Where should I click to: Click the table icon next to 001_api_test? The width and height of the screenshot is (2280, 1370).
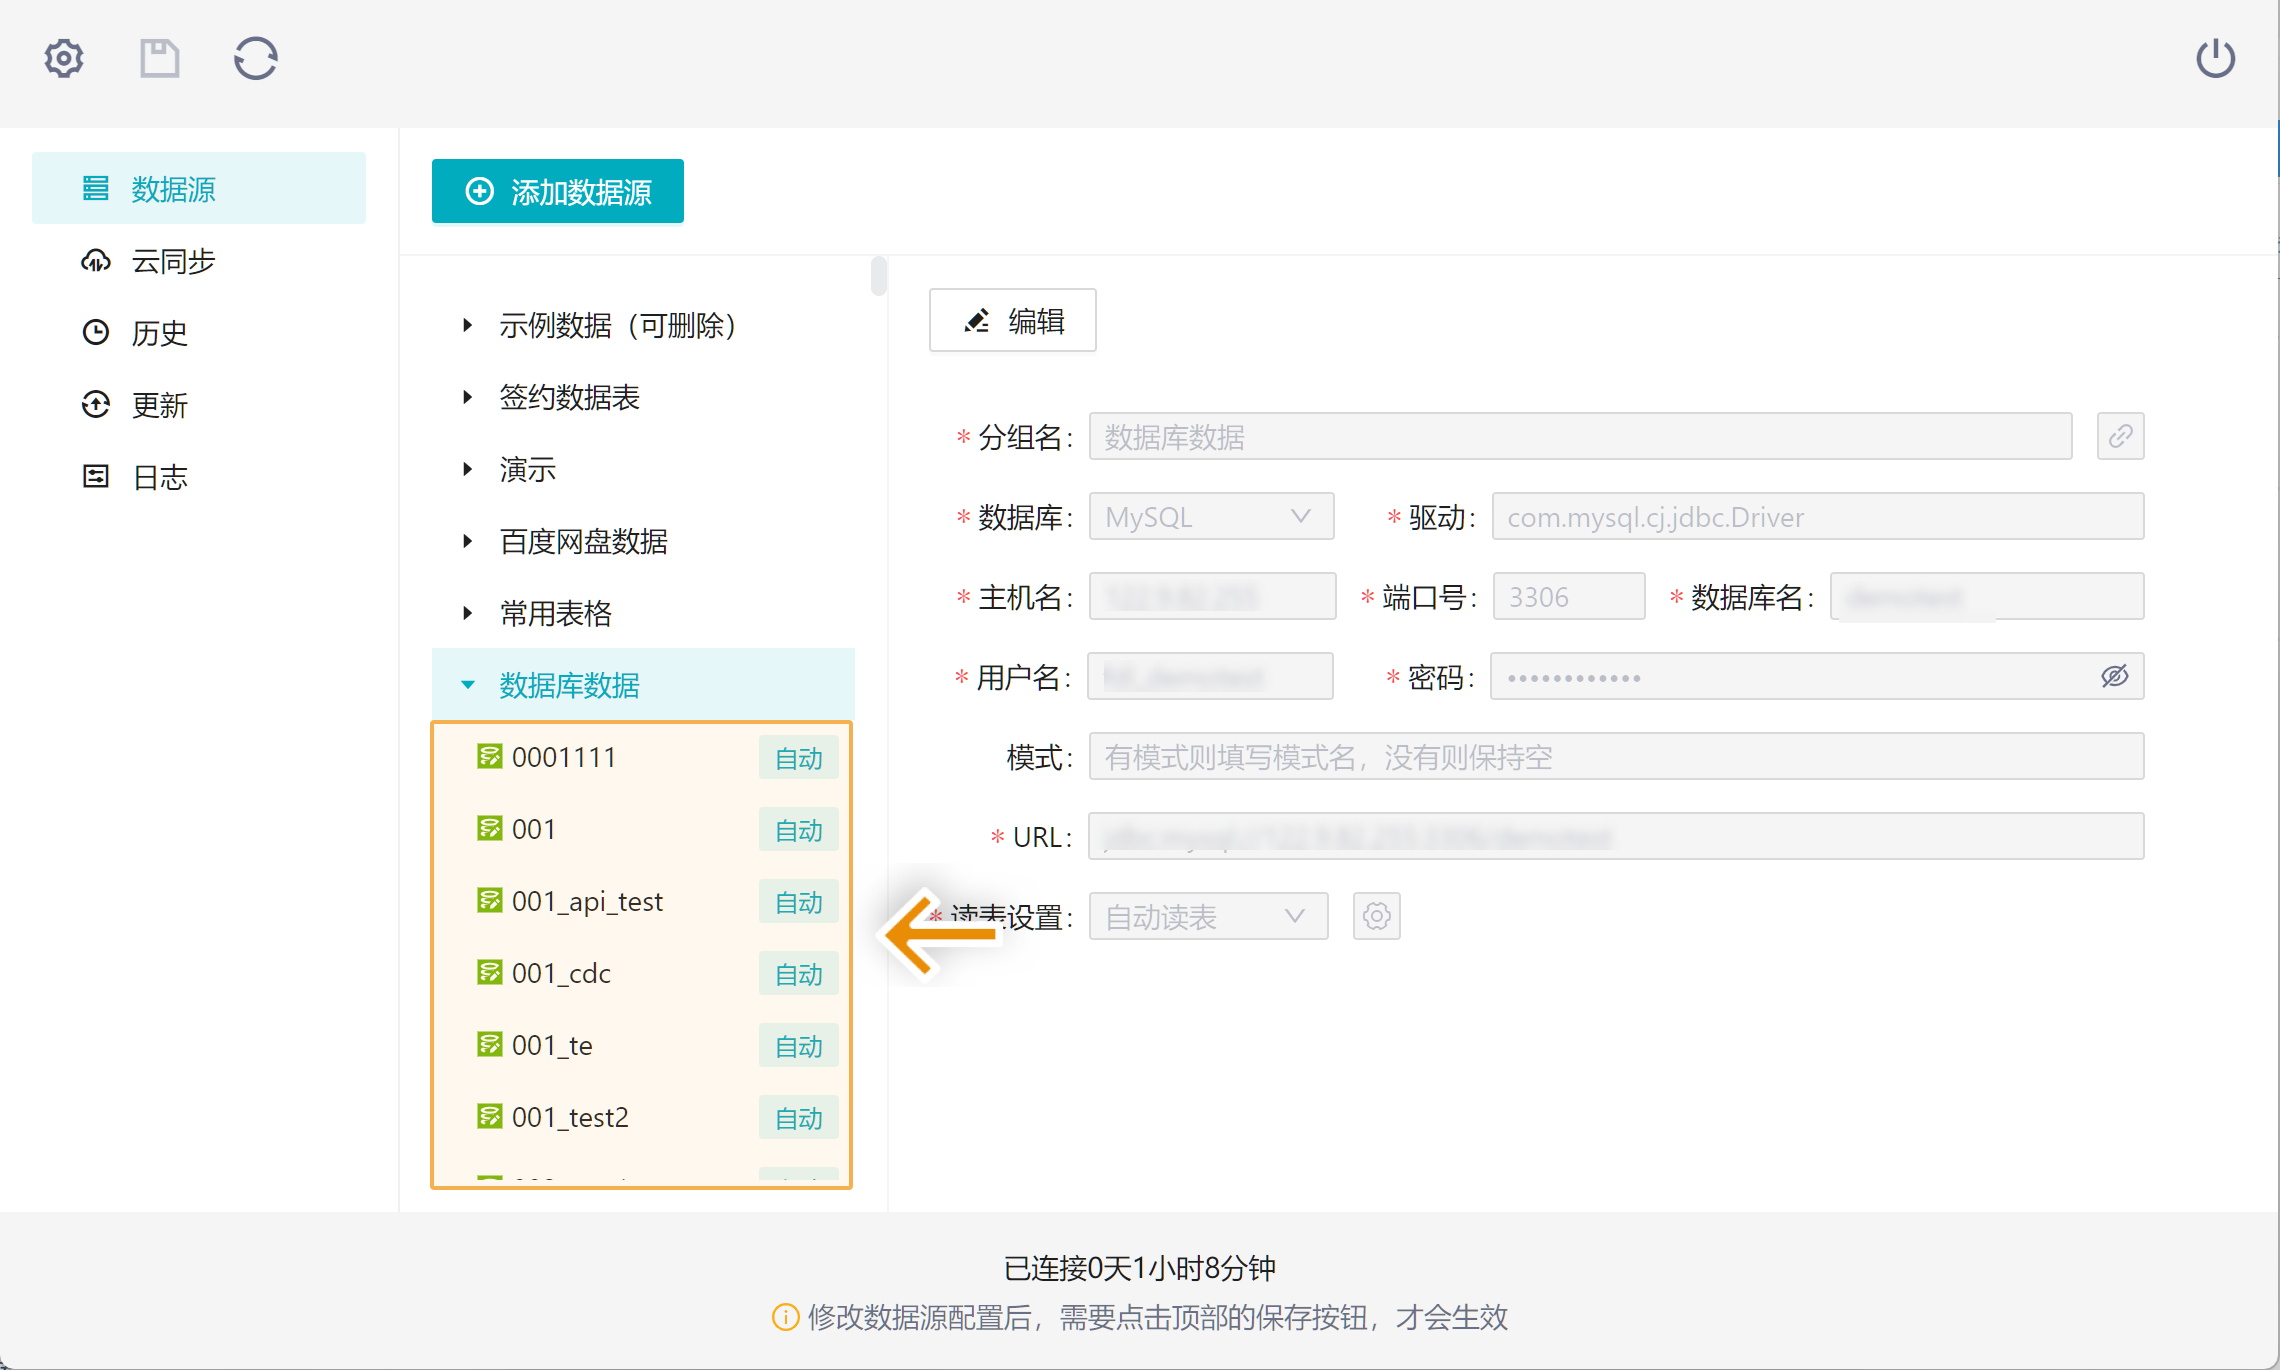(490, 900)
